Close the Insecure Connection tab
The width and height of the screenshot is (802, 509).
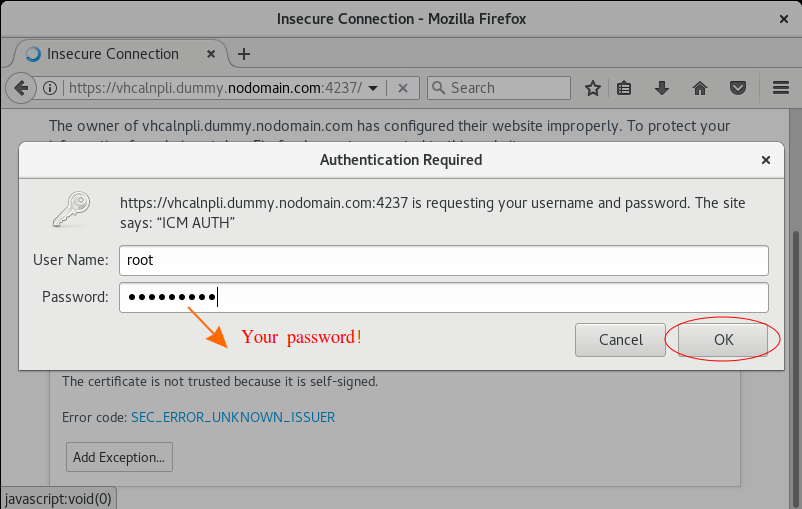pos(211,54)
